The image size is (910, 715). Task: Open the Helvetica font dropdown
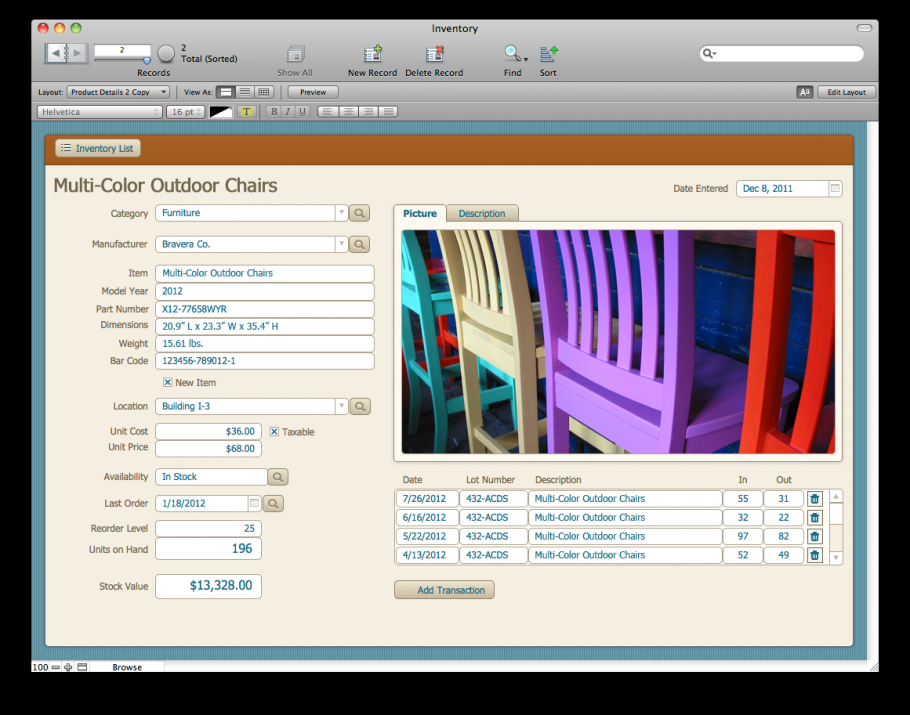[x=99, y=112]
